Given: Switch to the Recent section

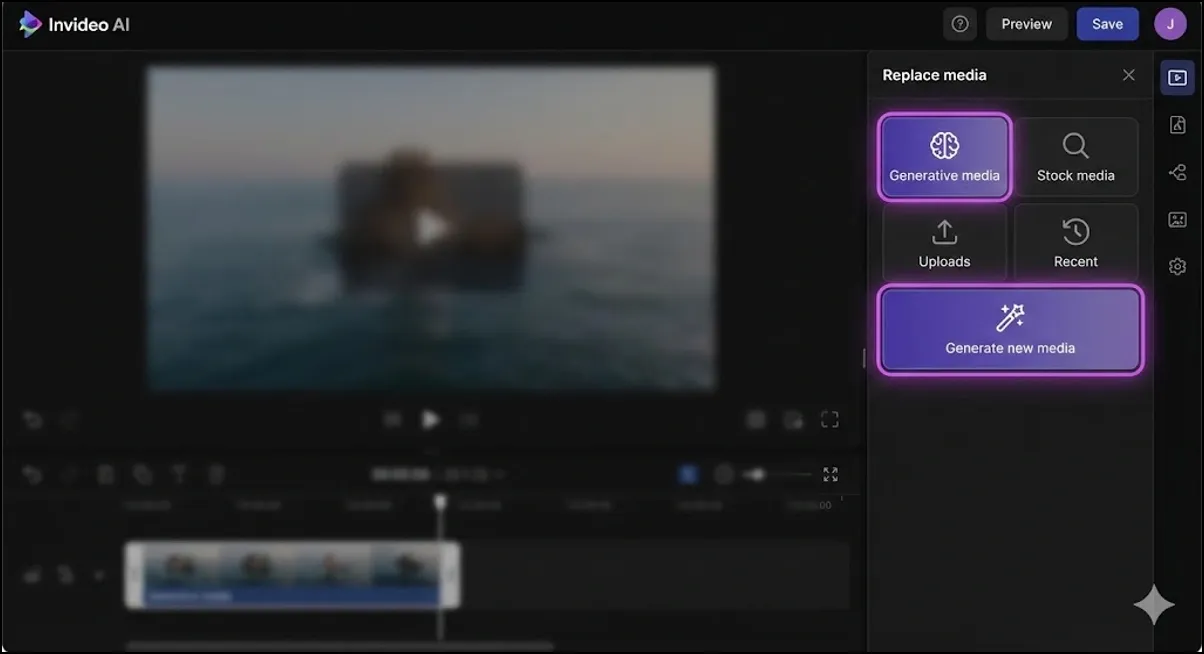Looking at the screenshot, I should pos(1076,243).
